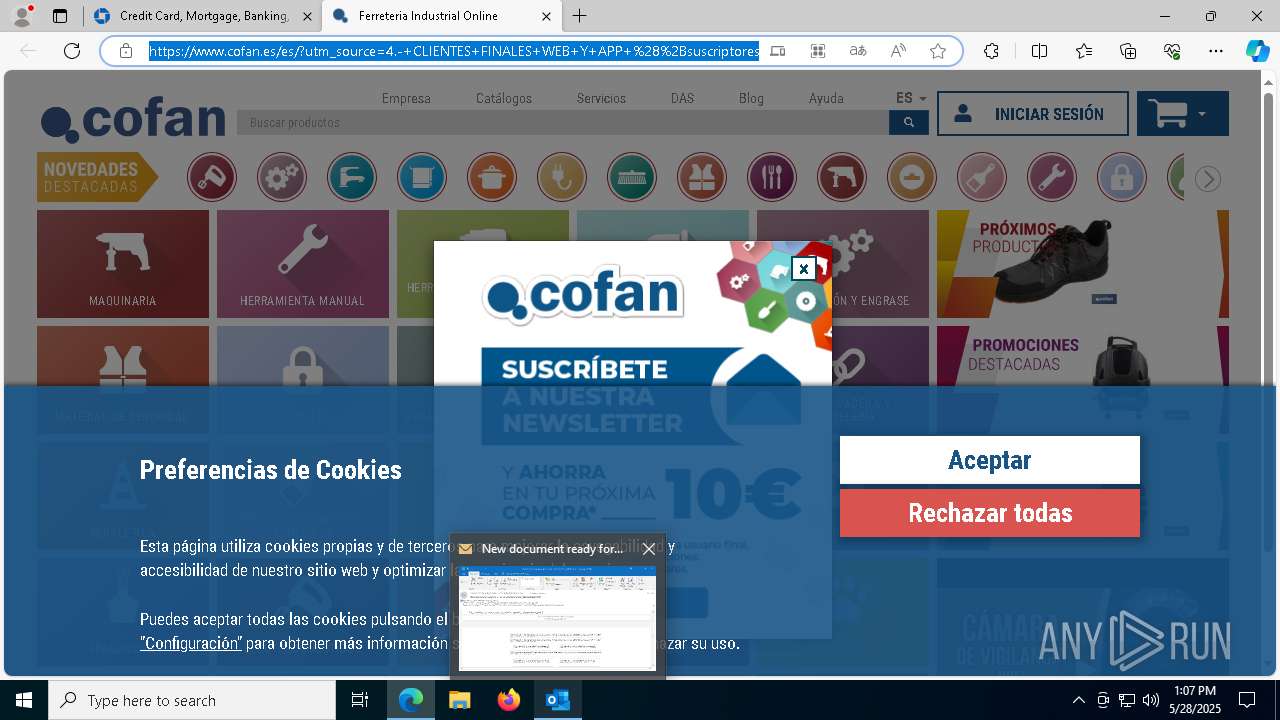
Task: Add page to favorites with star icon
Action: tap(938, 51)
